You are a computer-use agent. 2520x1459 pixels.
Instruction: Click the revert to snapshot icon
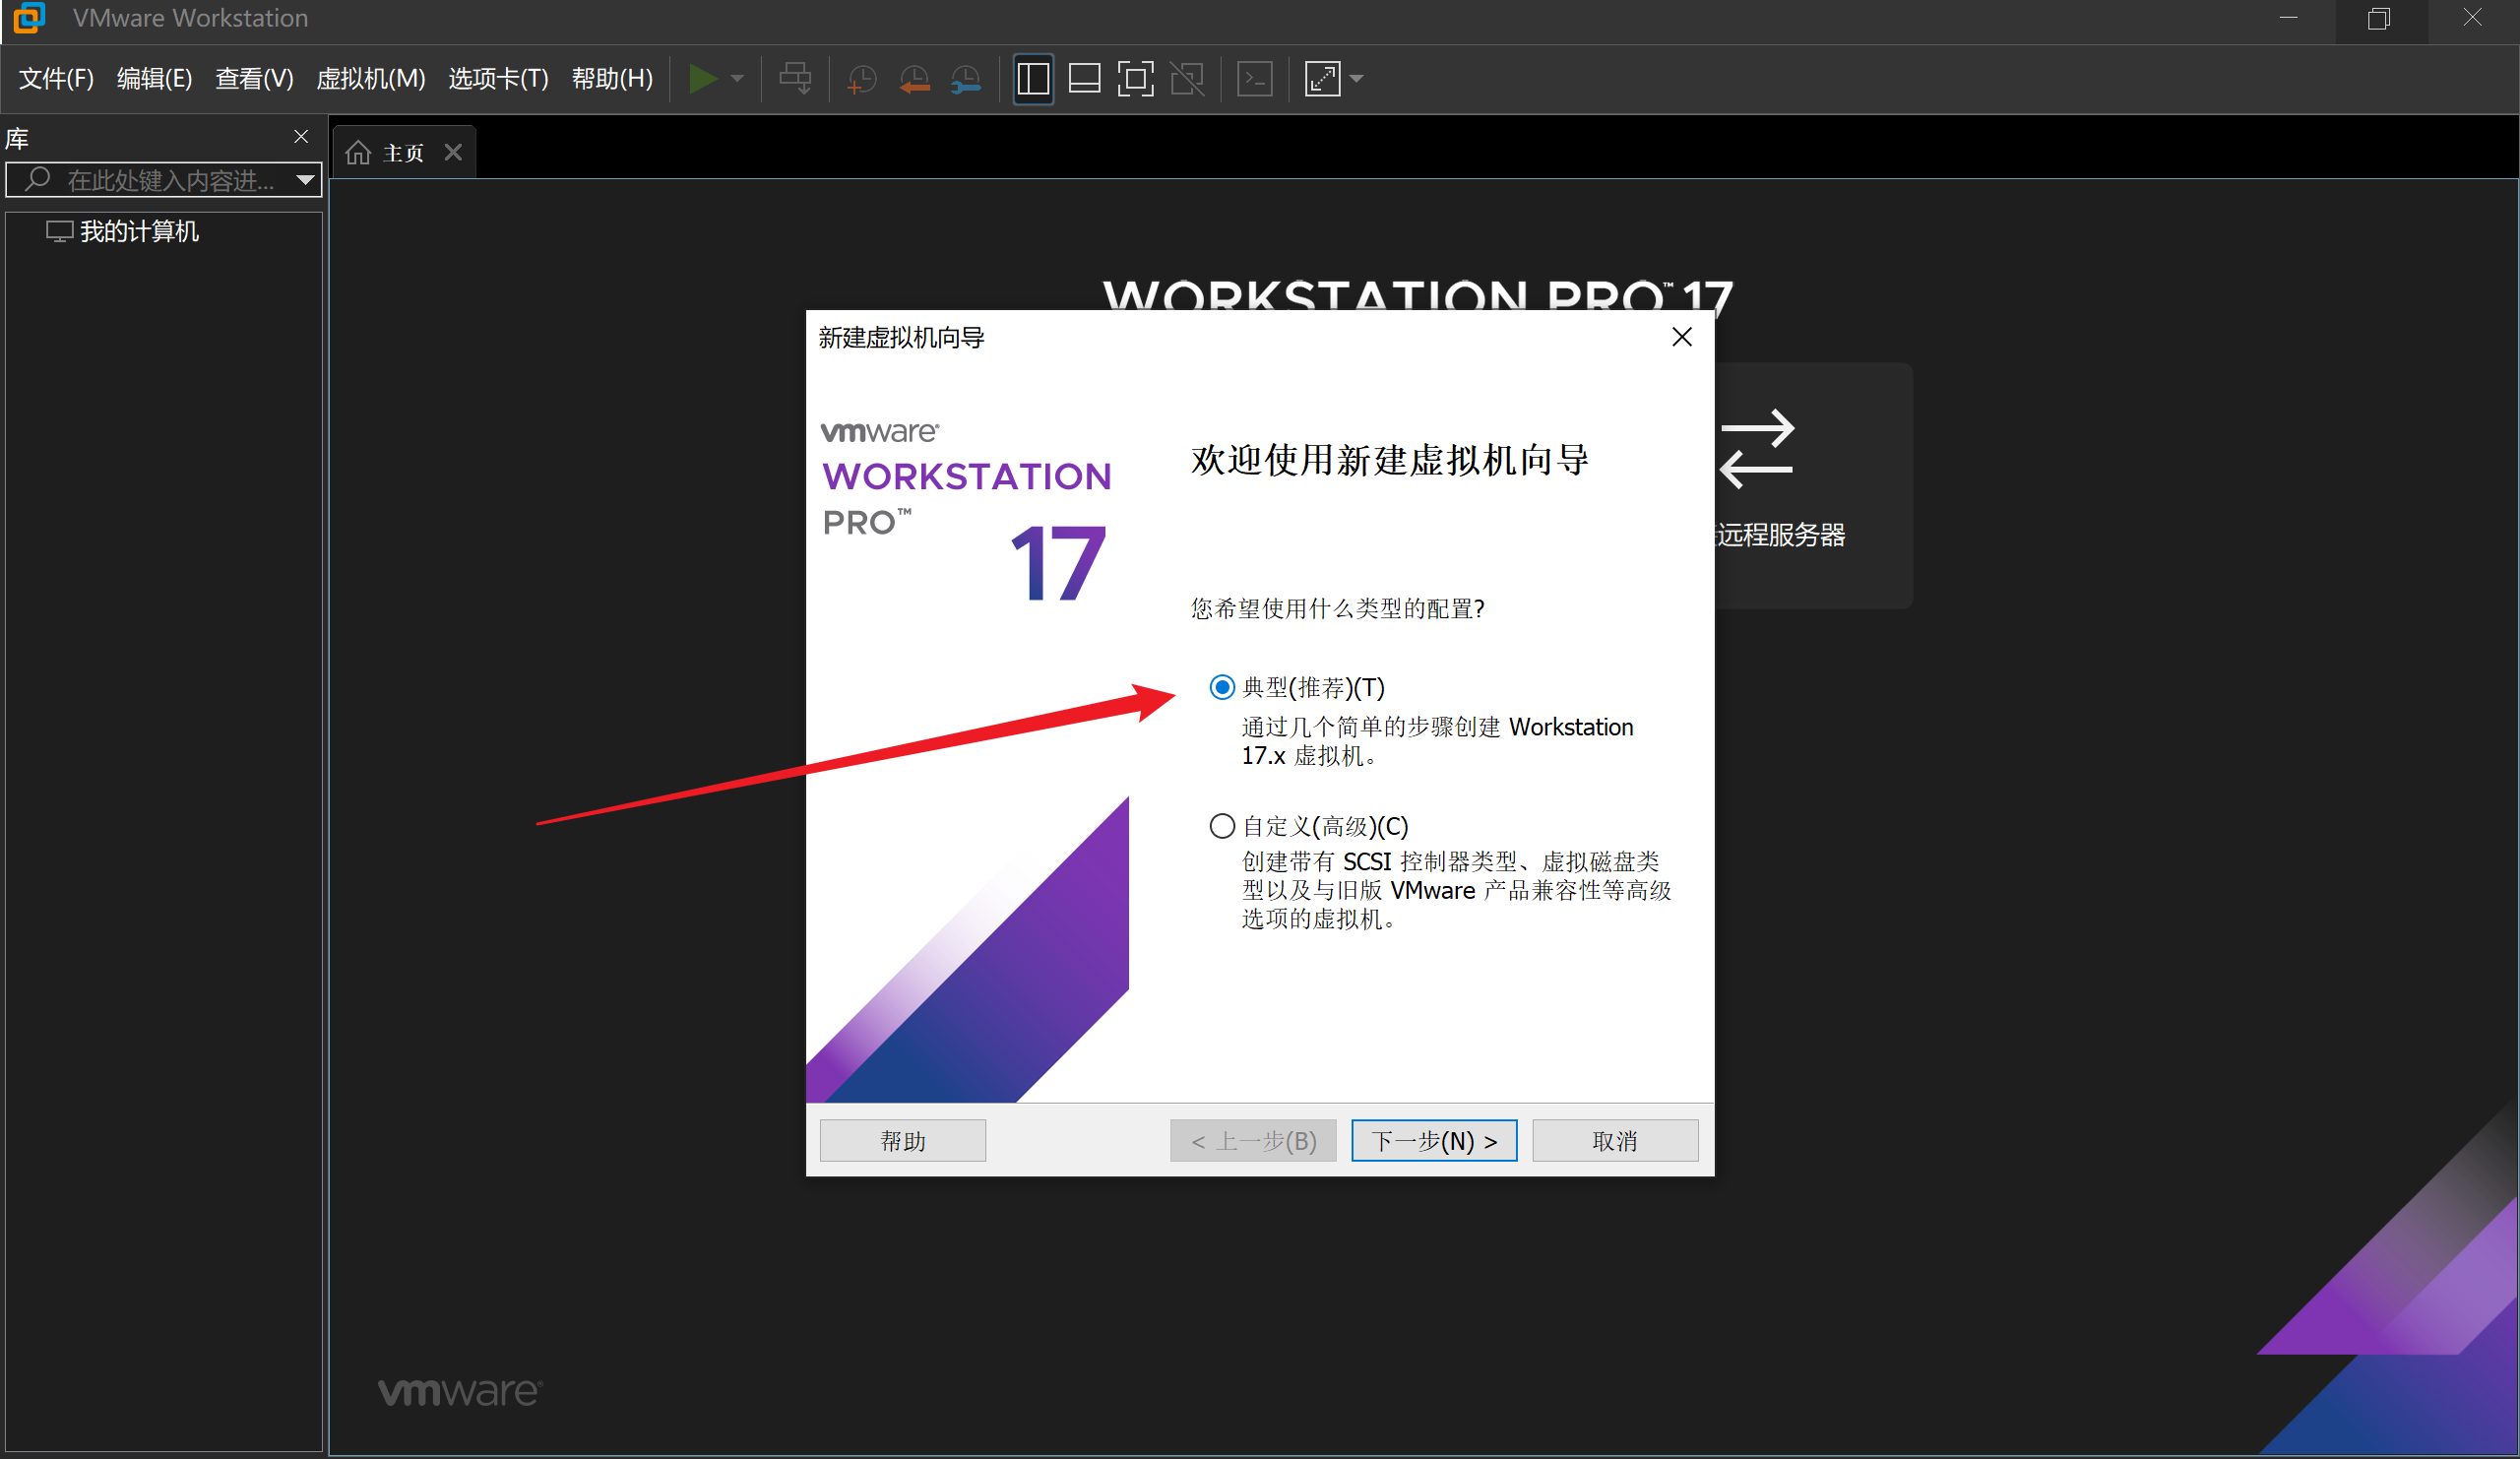pos(914,79)
